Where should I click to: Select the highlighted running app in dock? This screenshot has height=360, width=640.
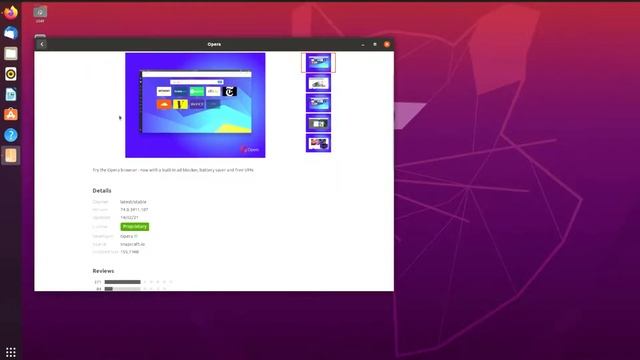tap(11, 156)
